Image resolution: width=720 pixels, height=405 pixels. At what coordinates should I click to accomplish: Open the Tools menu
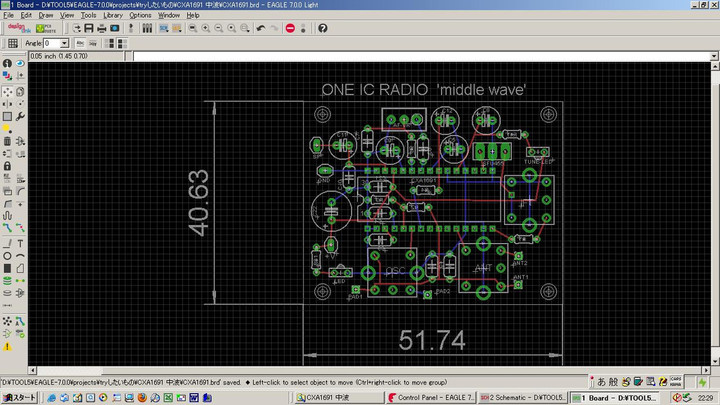point(89,16)
